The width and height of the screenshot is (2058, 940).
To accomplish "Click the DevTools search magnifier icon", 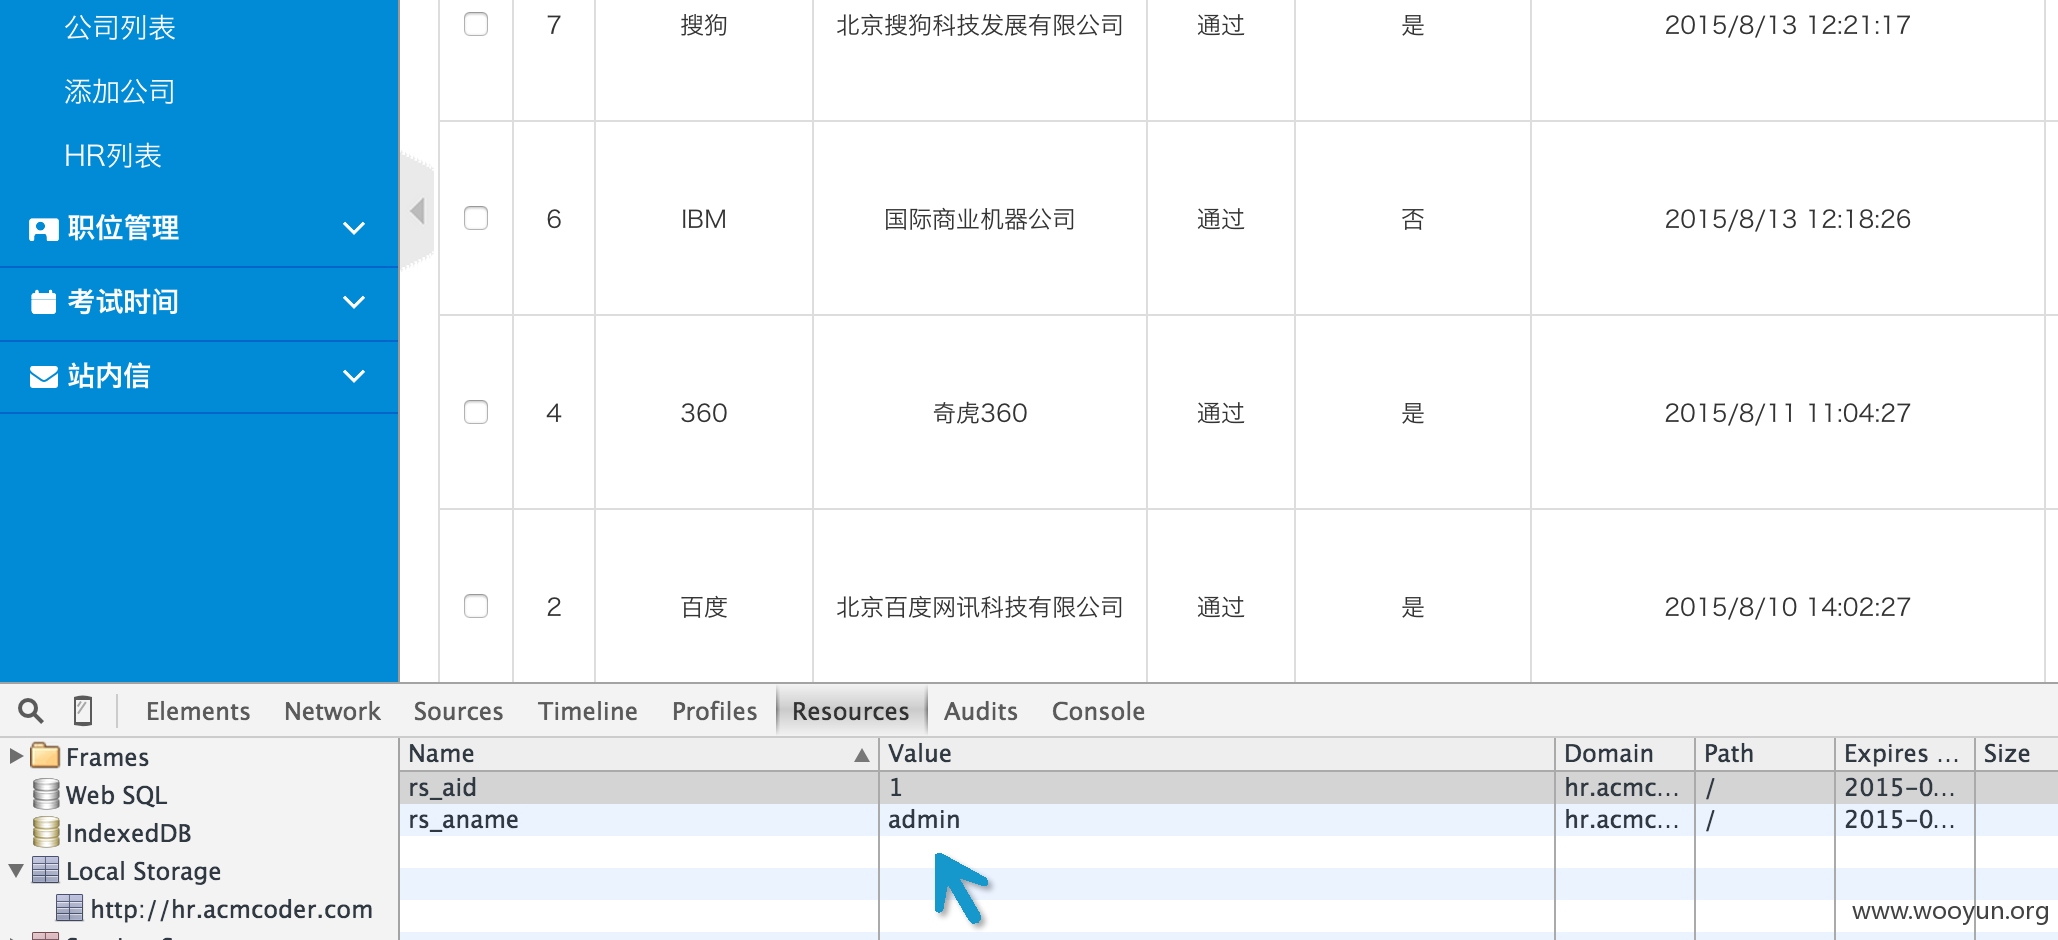I will point(31,711).
